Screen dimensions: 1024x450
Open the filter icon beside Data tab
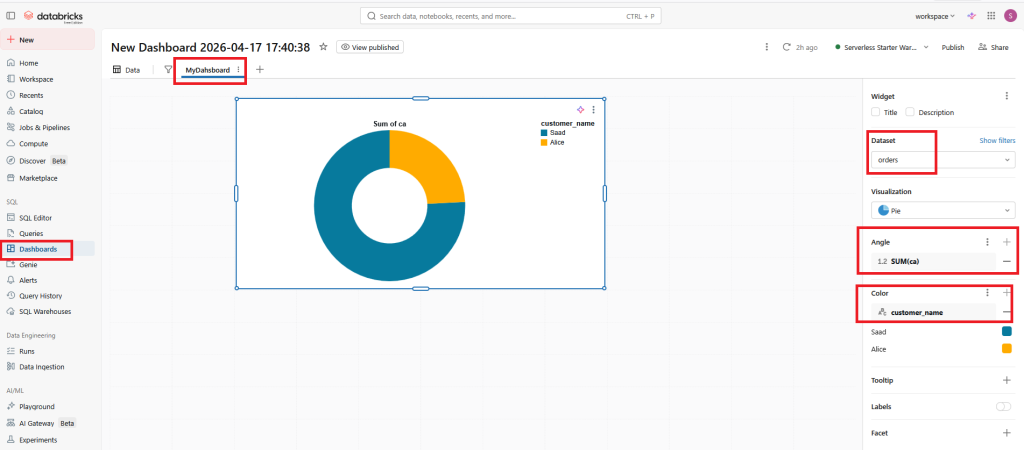coord(168,70)
